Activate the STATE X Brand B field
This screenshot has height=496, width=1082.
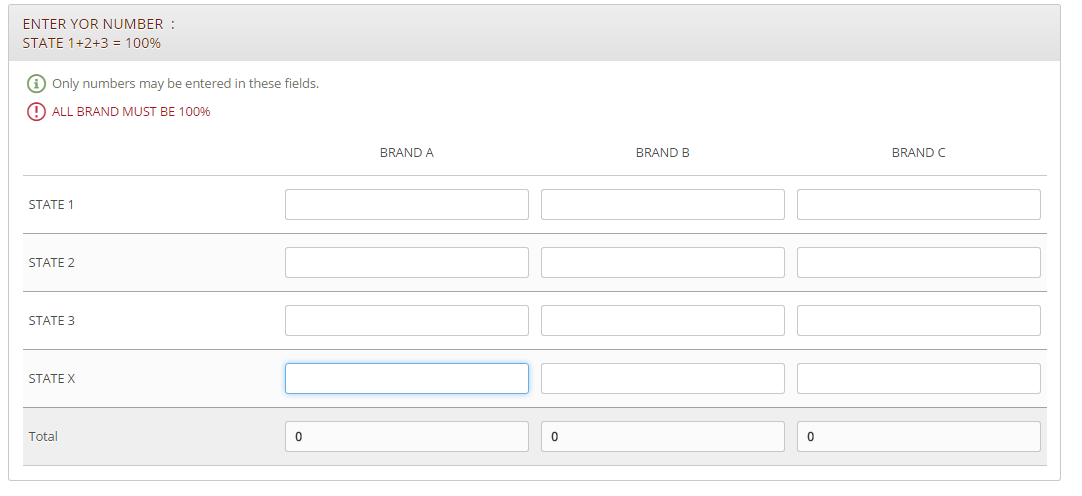tap(662, 379)
